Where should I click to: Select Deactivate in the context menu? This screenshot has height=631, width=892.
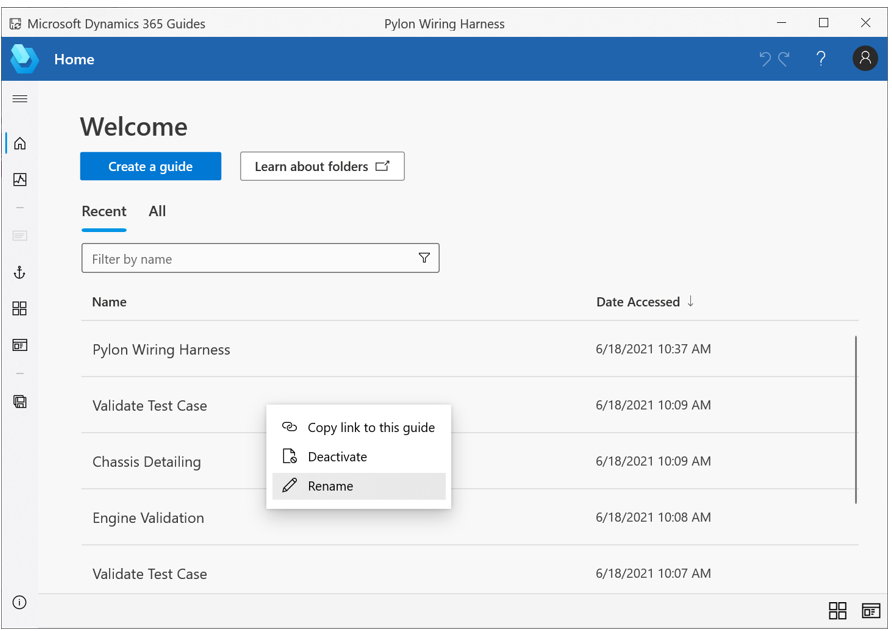(x=358, y=456)
